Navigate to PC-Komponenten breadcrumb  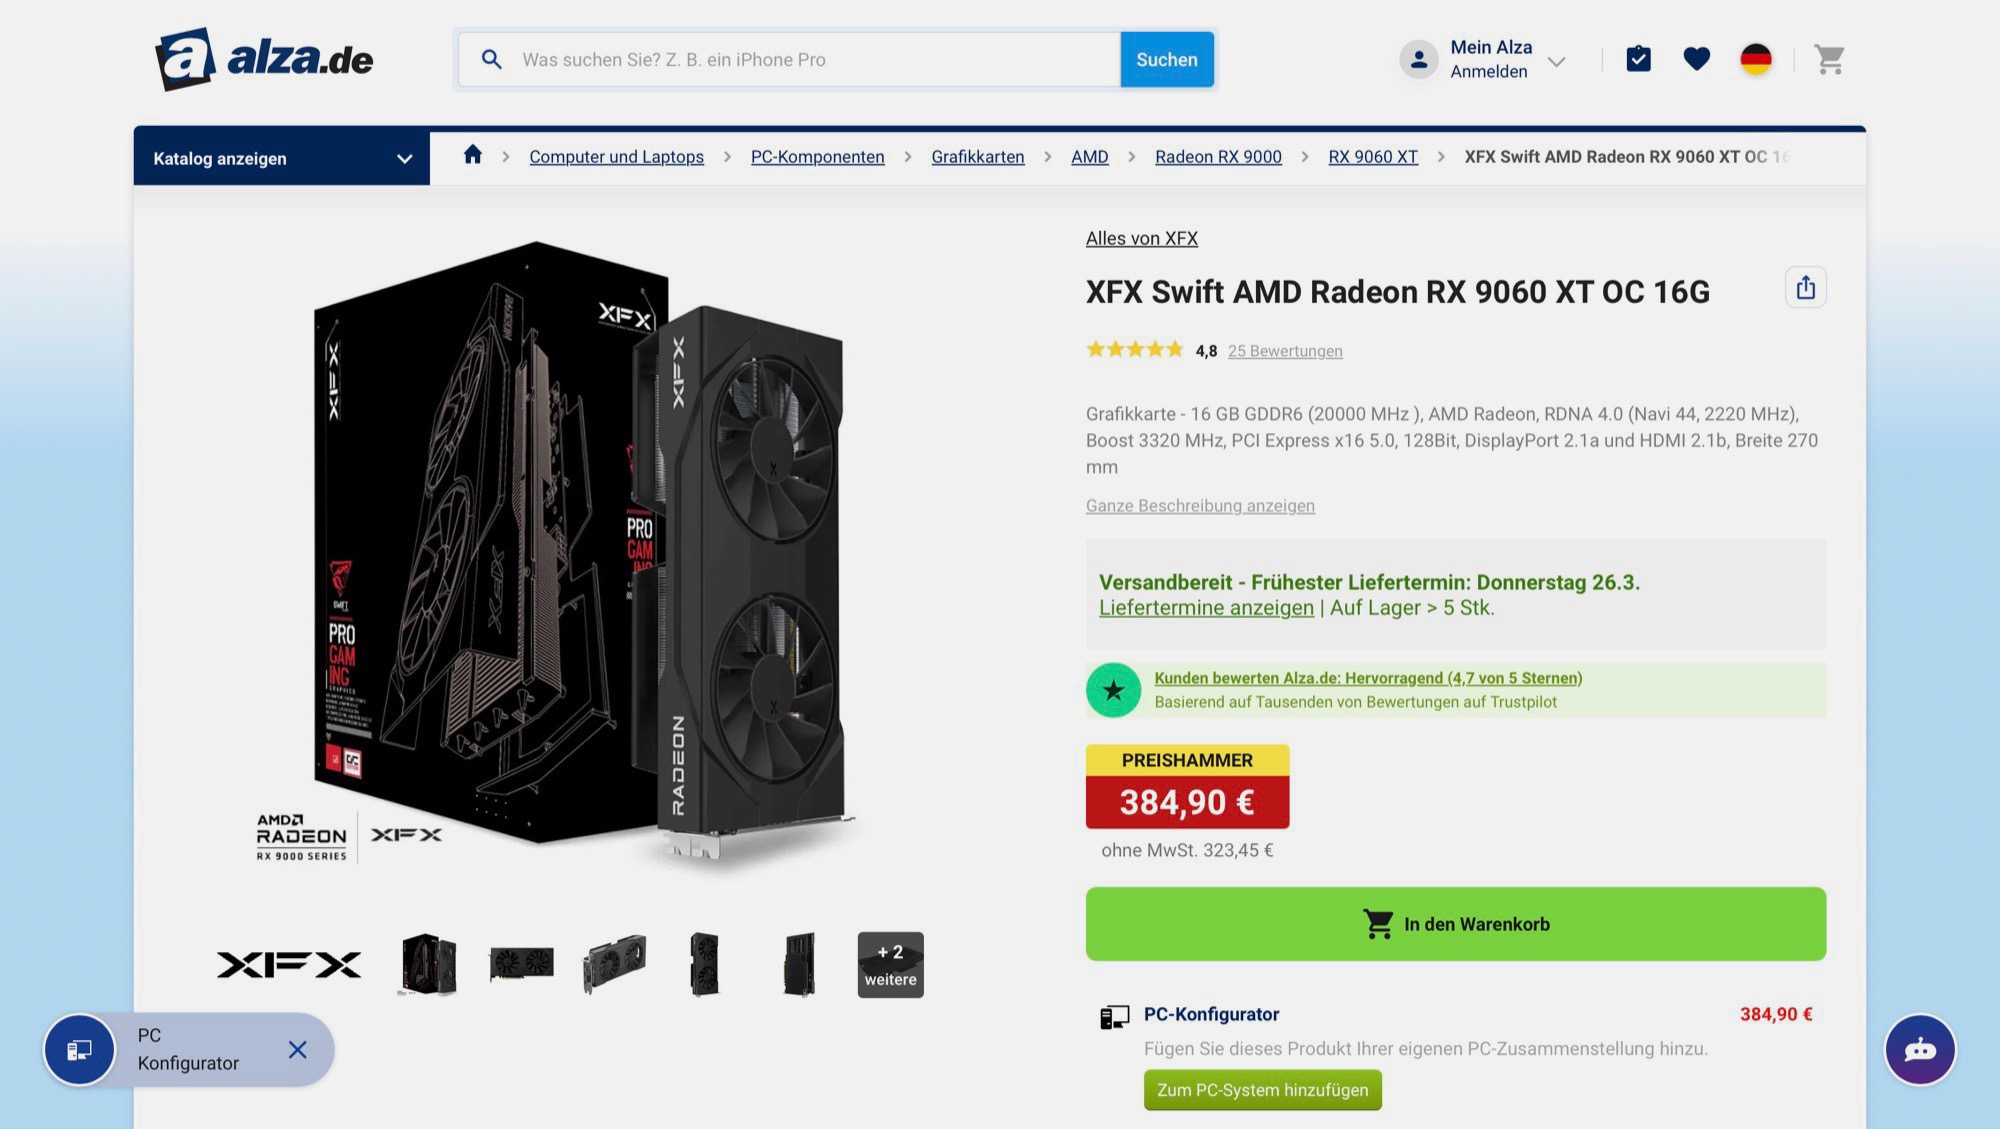817,157
